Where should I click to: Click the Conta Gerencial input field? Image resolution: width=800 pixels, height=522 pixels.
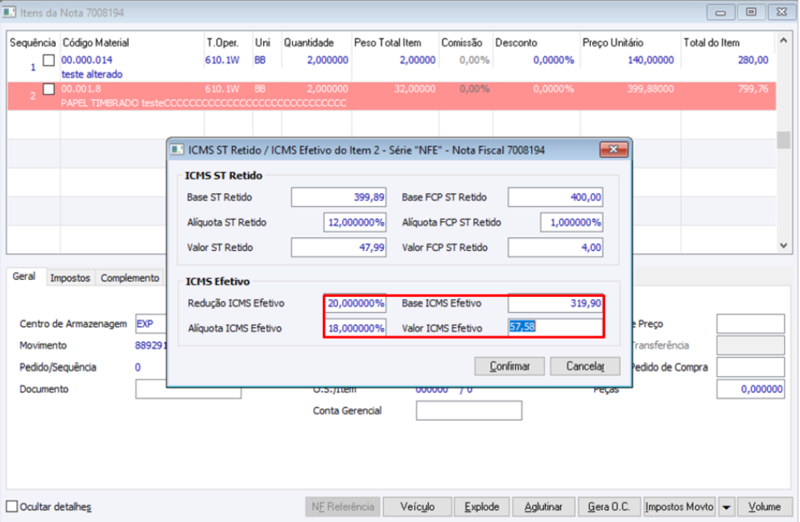(469, 411)
